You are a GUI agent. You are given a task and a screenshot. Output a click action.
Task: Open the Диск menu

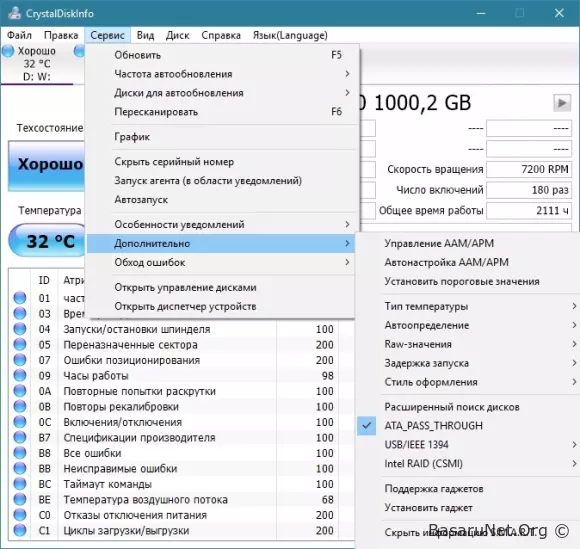(x=178, y=35)
